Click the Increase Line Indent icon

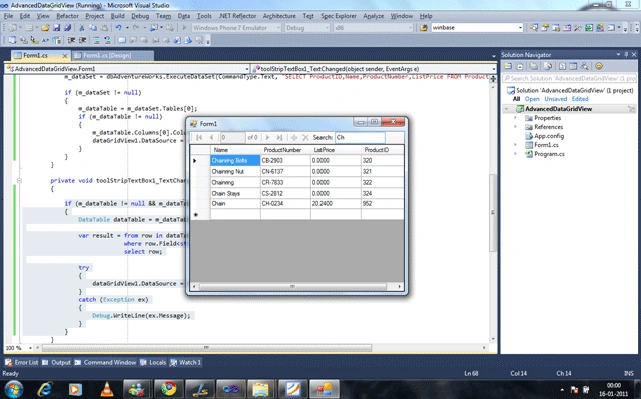83,40
